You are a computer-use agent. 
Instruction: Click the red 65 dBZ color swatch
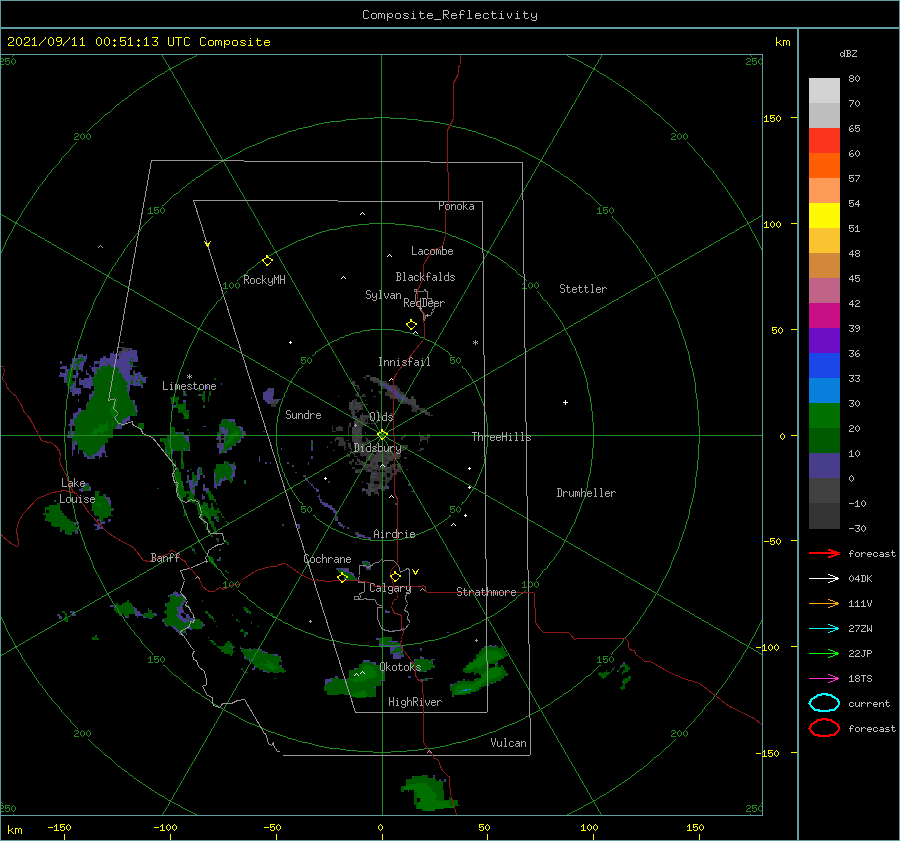[x=824, y=141]
